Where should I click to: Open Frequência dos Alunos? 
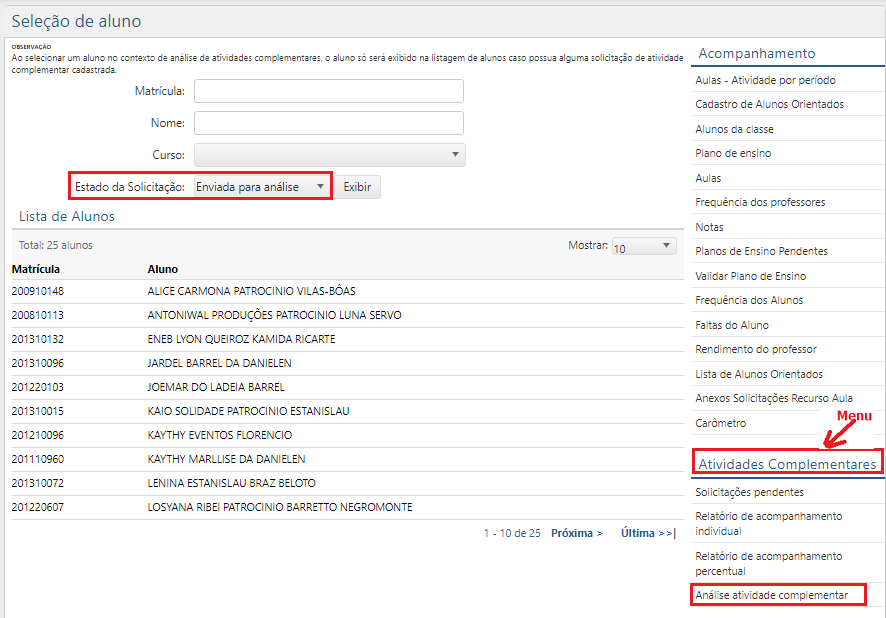tap(747, 299)
